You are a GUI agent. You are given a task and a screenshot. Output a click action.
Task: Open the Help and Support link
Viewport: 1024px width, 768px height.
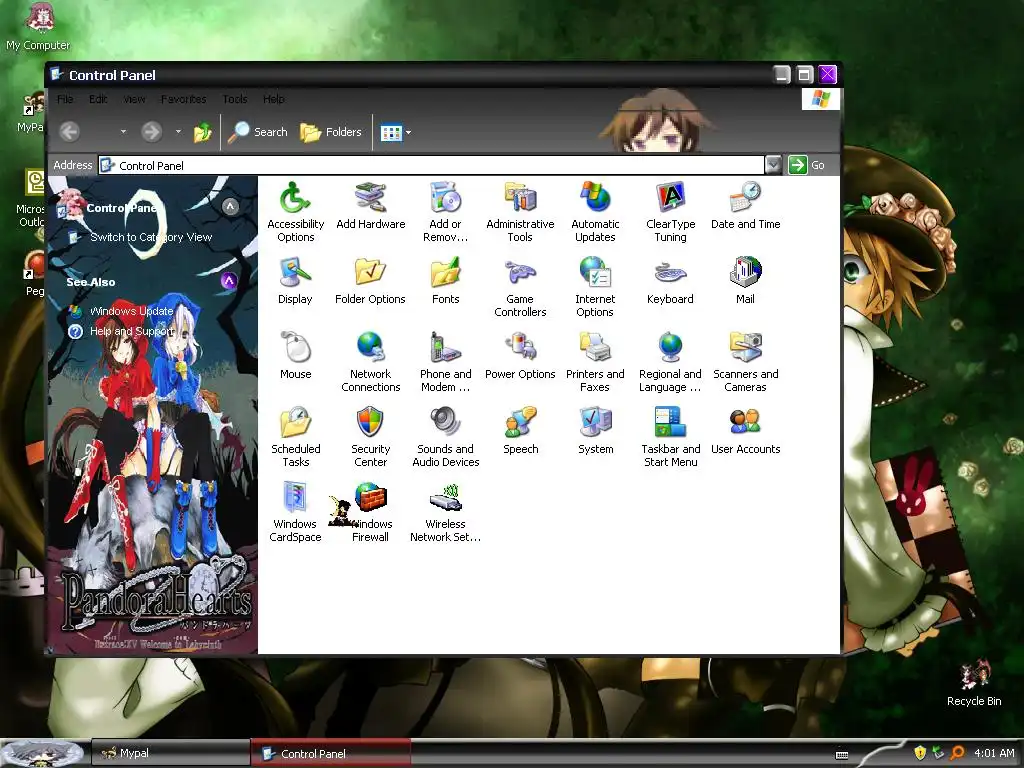pyautogui.click(x=132, y=332)
